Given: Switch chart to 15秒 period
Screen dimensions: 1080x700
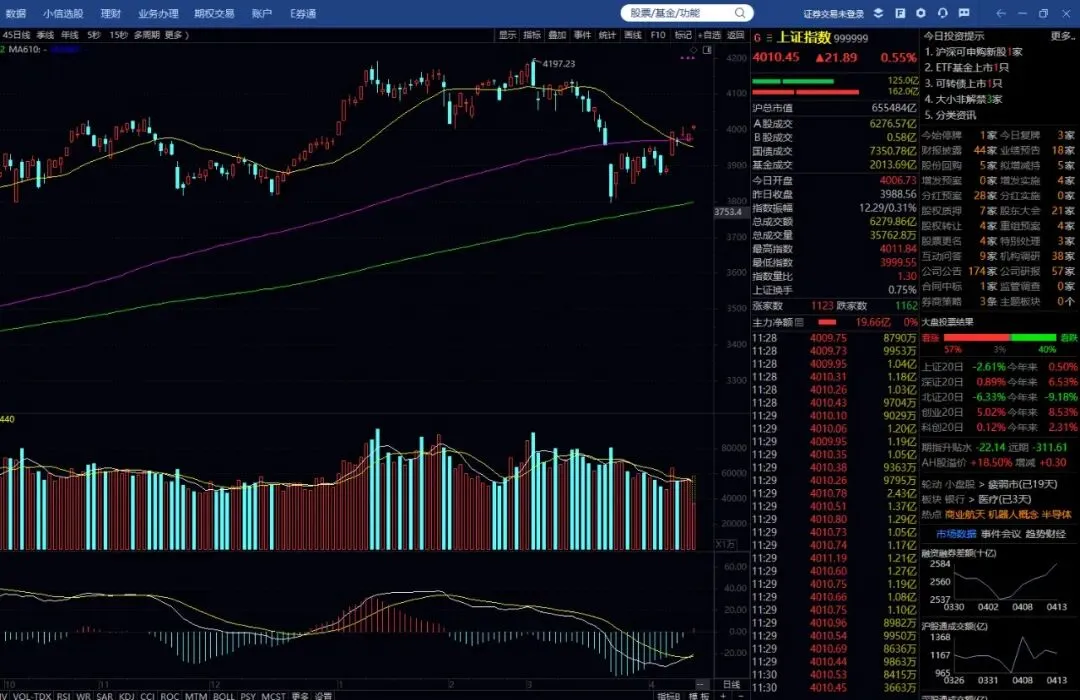Looking at the screenshot, I should [x=118, y=35].
